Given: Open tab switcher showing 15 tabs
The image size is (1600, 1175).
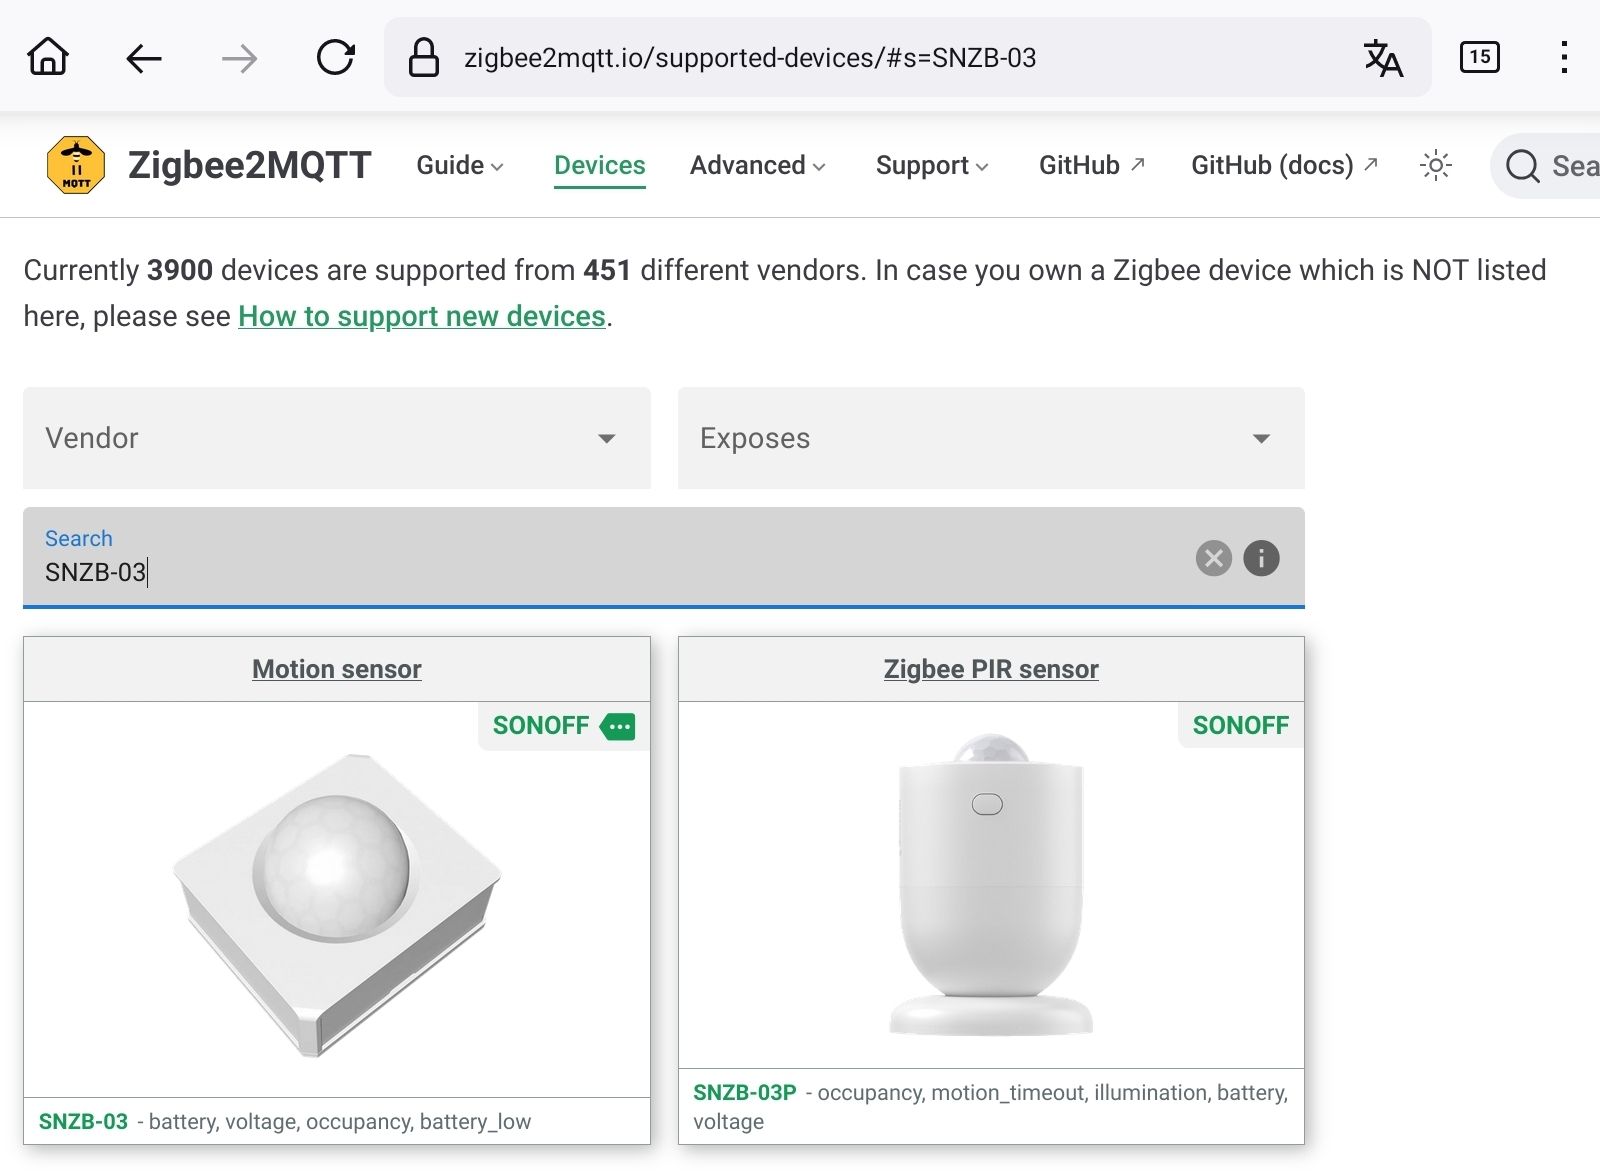Looking at the screenshot, I should click(x=1480, y=57).
